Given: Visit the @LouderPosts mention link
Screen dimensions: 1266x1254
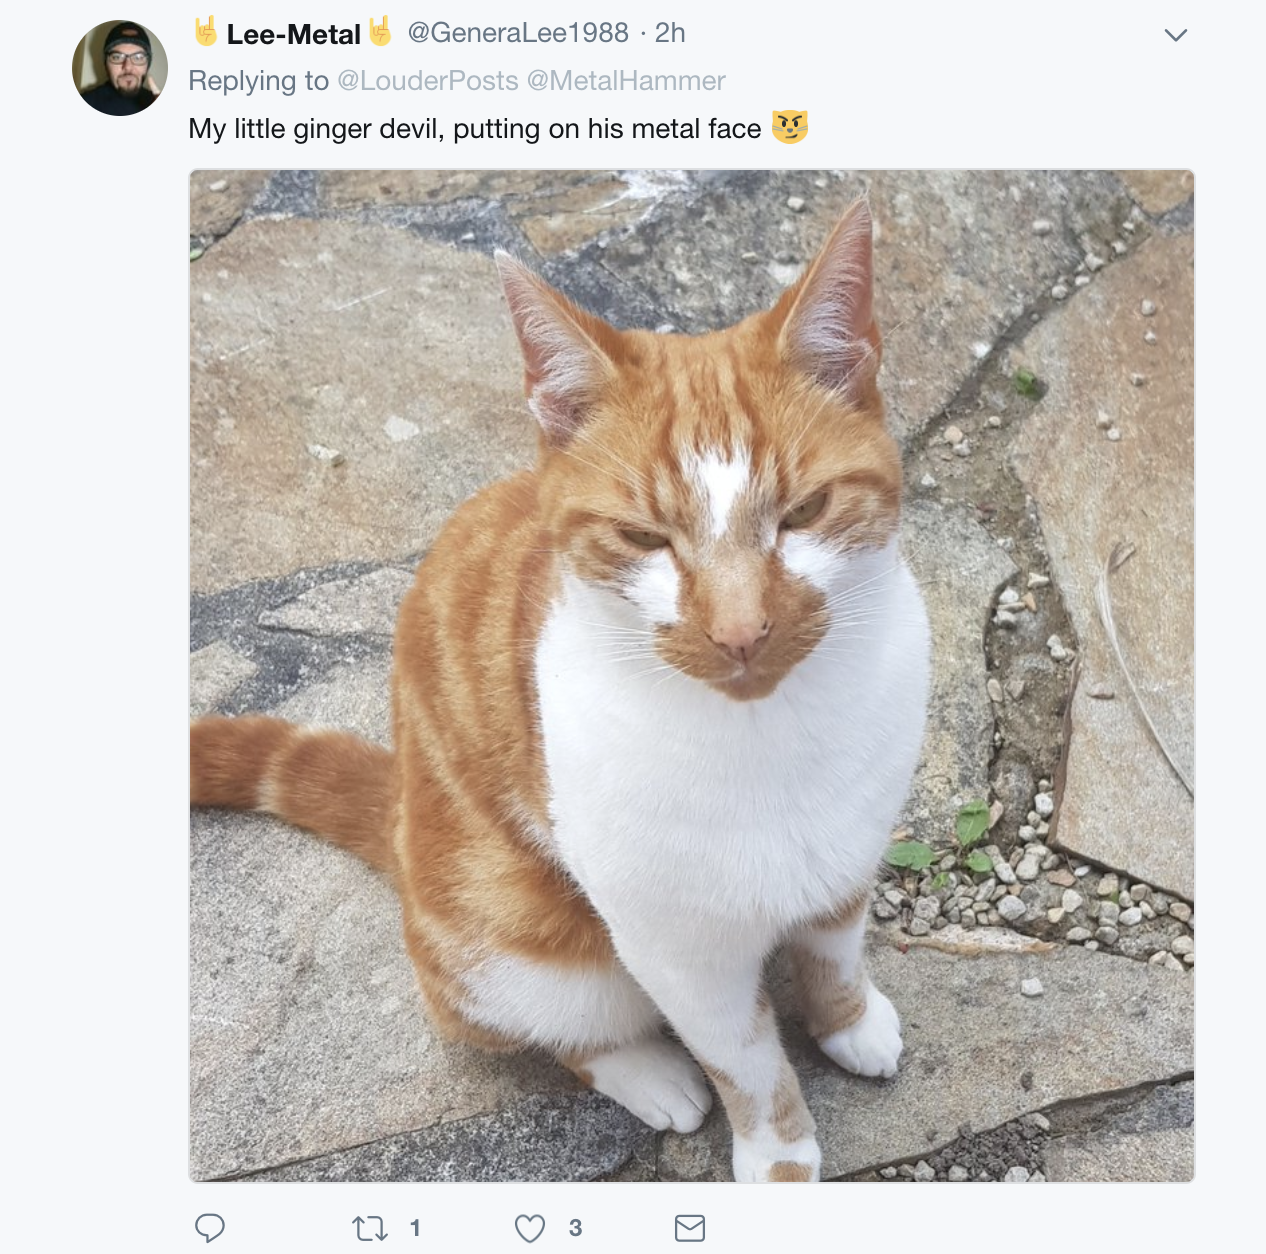Looking at the screenshot, I should tap(428, 81).
